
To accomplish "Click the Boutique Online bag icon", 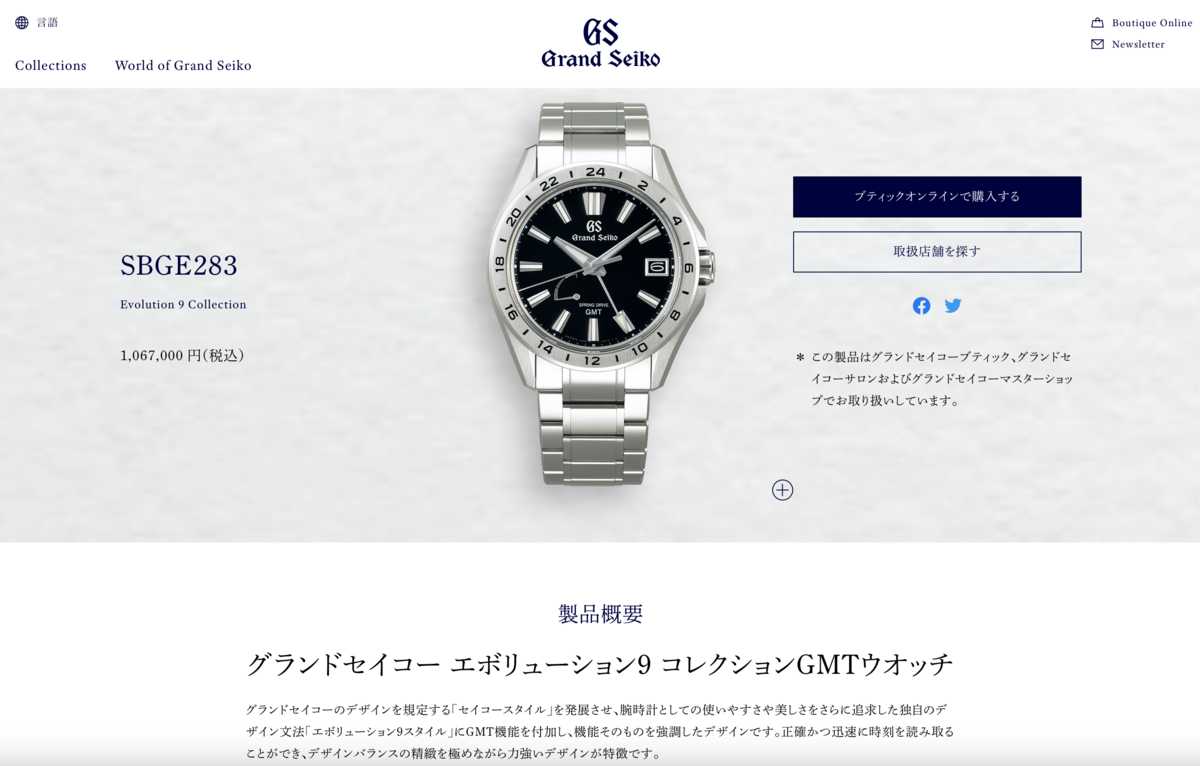I will point(1097,23).
